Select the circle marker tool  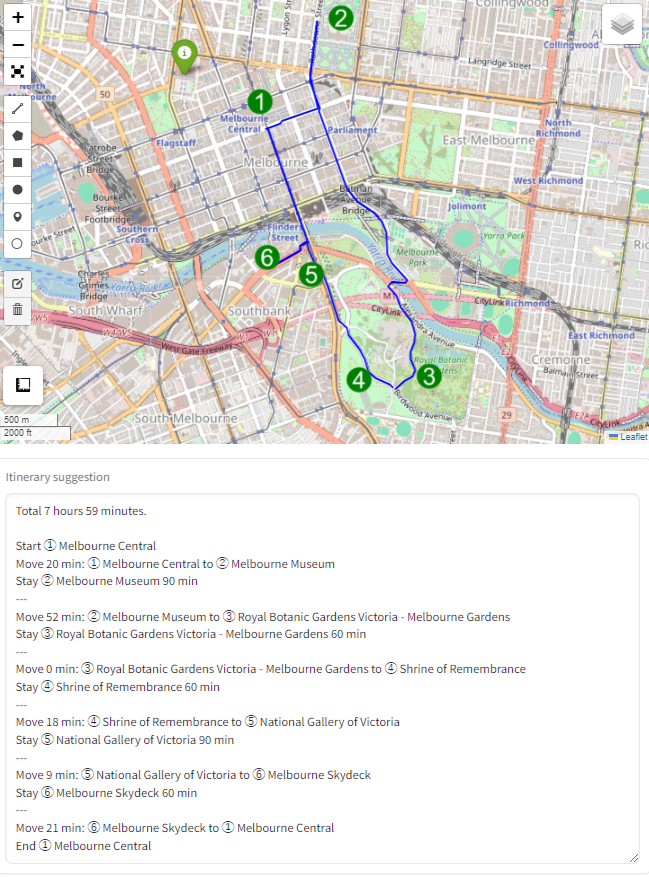tap(18, 244)
